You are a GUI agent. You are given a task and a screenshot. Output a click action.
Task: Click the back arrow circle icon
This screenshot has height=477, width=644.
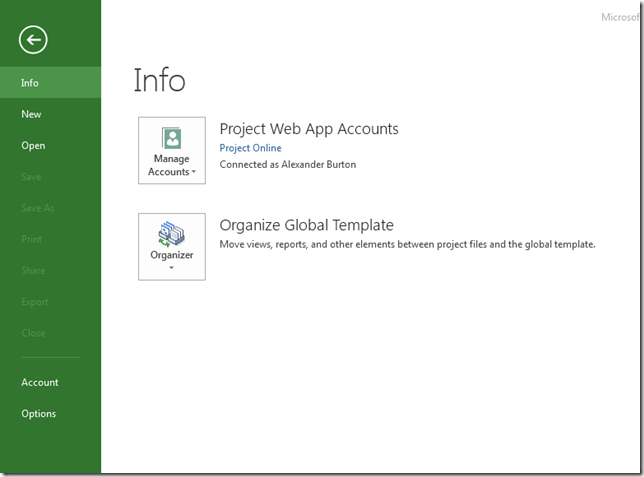coord(33,40)
